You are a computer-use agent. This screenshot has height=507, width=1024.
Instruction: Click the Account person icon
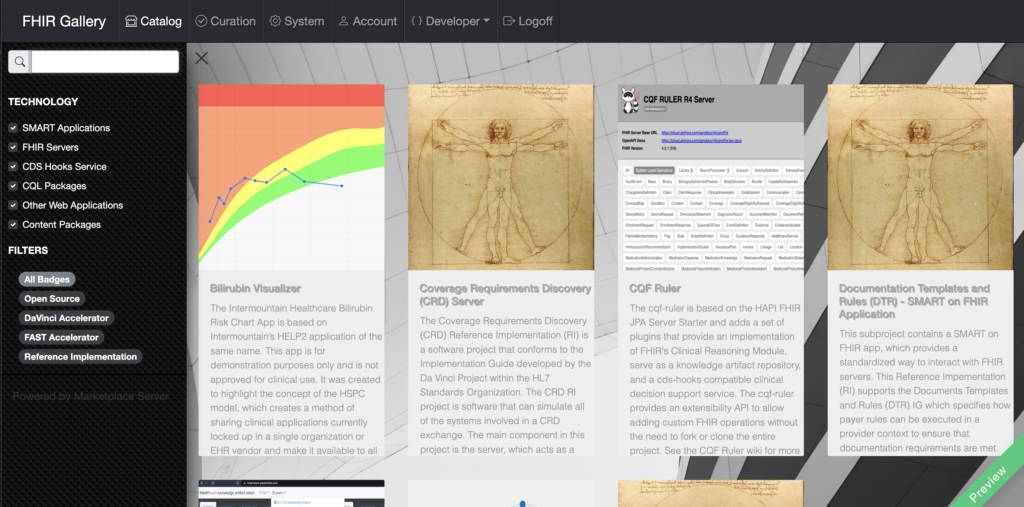[344, 21]
